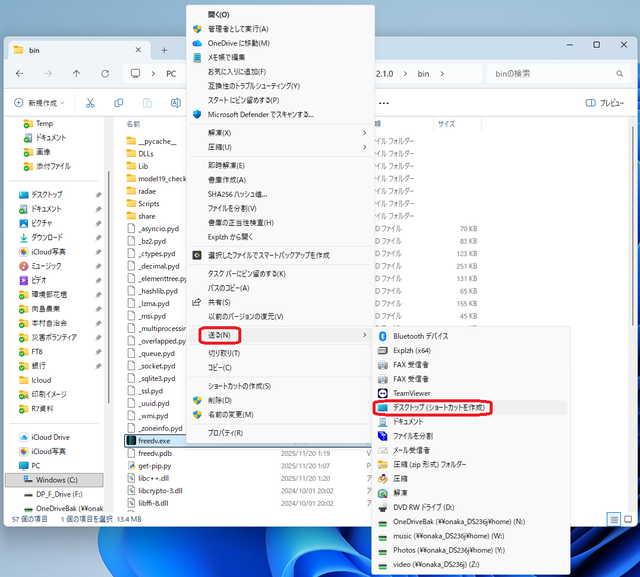Click the binの検索 search field
Image resolution: width=640 pixels, height=577 pixels.
tap(557, 73)
